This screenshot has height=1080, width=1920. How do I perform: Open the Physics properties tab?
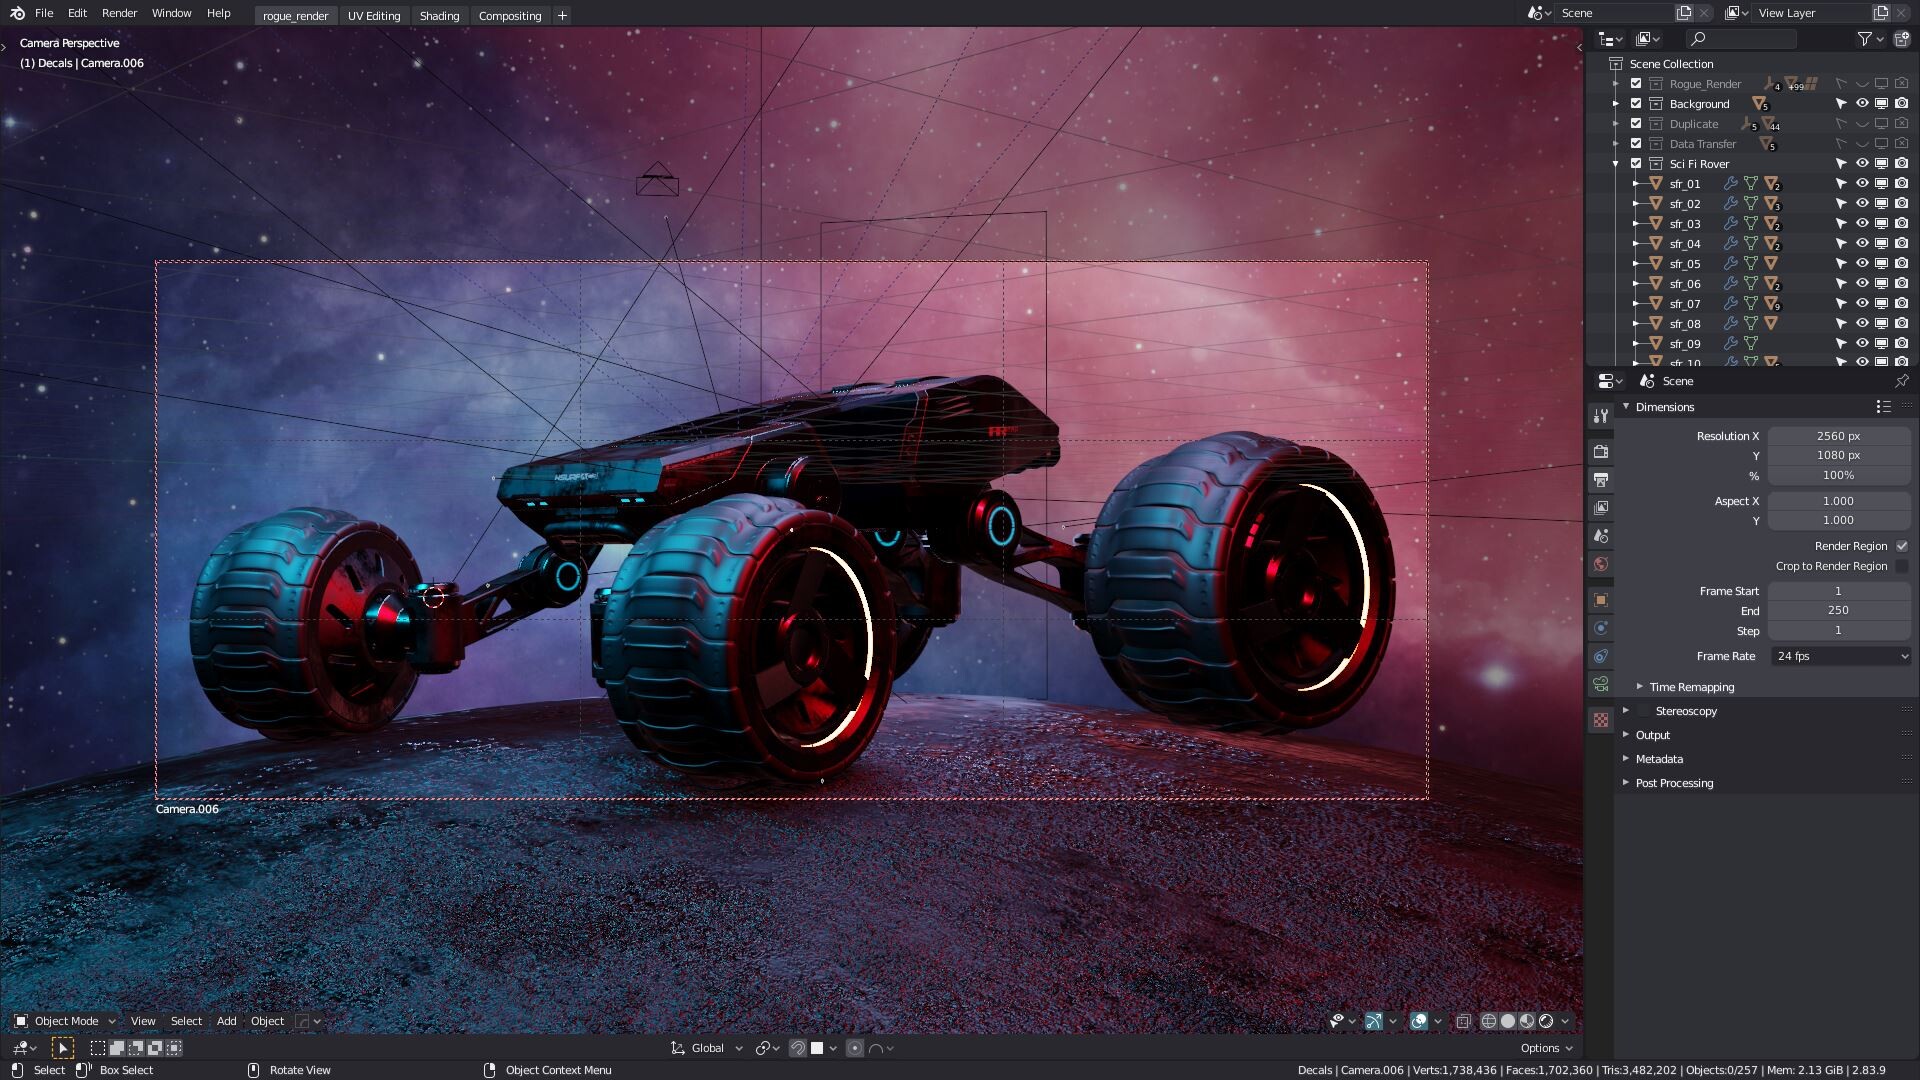(1601, 628)
